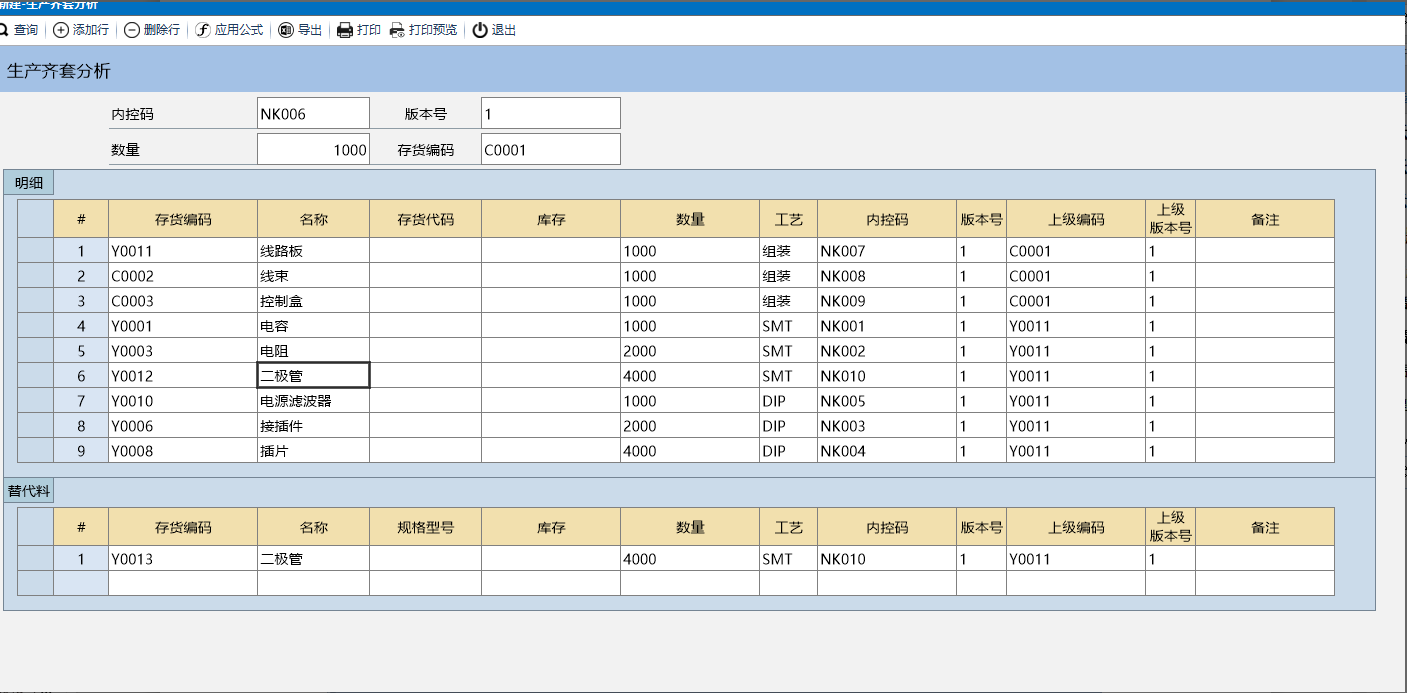Click the 打印 printer icon
This screenshot has height=693, width=1407.
coord(345,30)
